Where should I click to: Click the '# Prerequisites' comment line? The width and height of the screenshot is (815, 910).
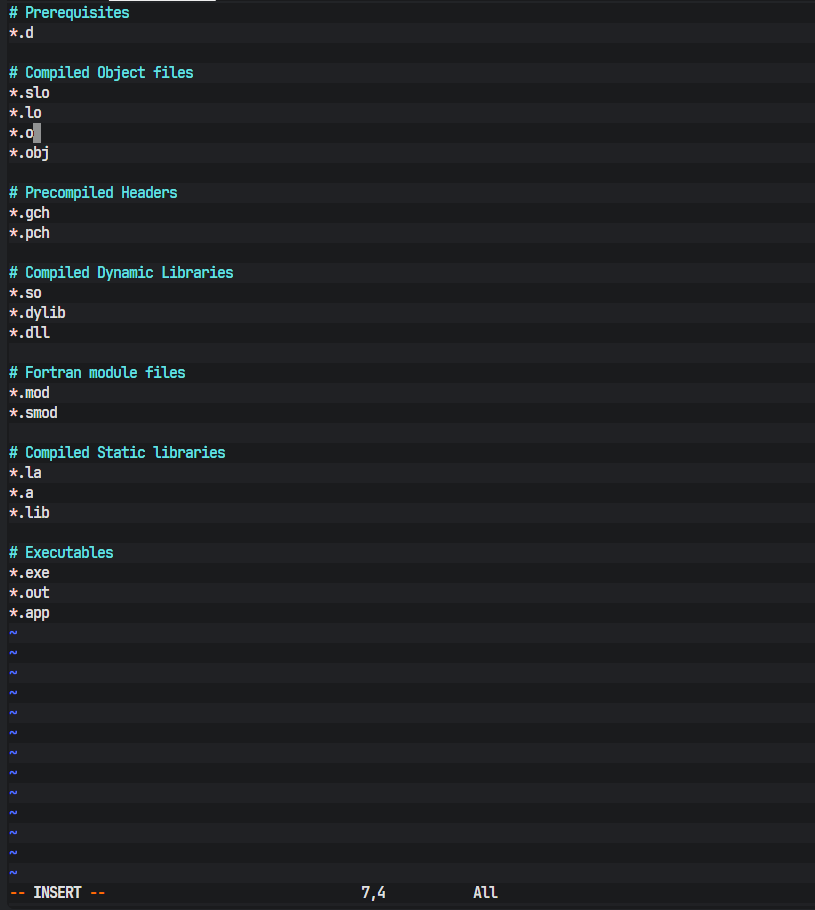point(69,13)
